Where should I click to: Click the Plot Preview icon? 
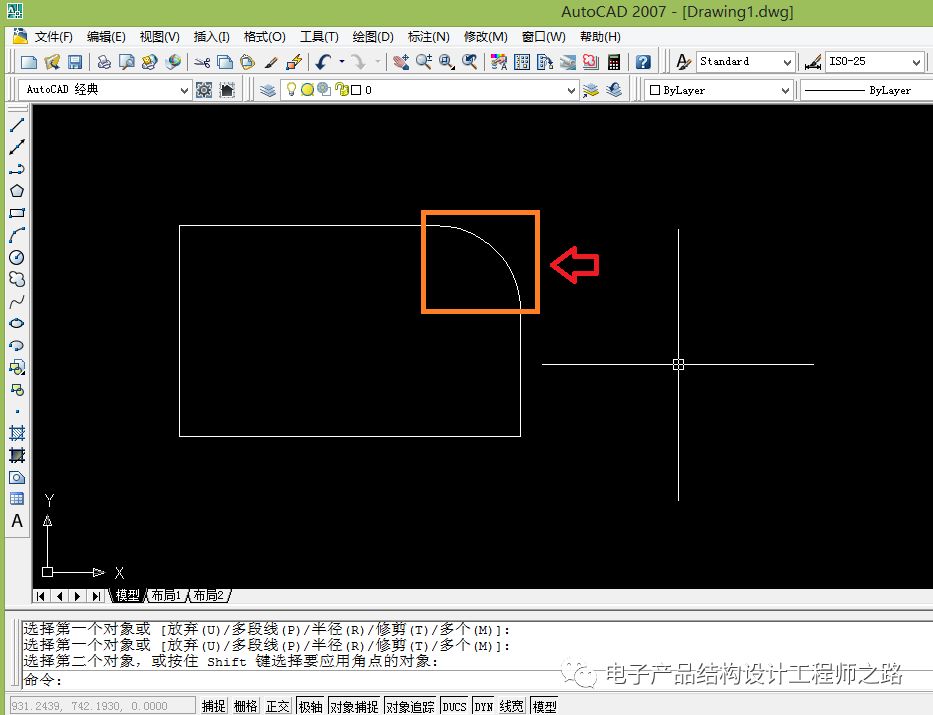(126, 62)
